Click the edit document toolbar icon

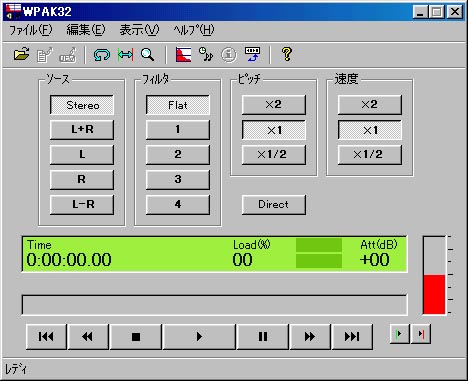click(x=45, y=54)
